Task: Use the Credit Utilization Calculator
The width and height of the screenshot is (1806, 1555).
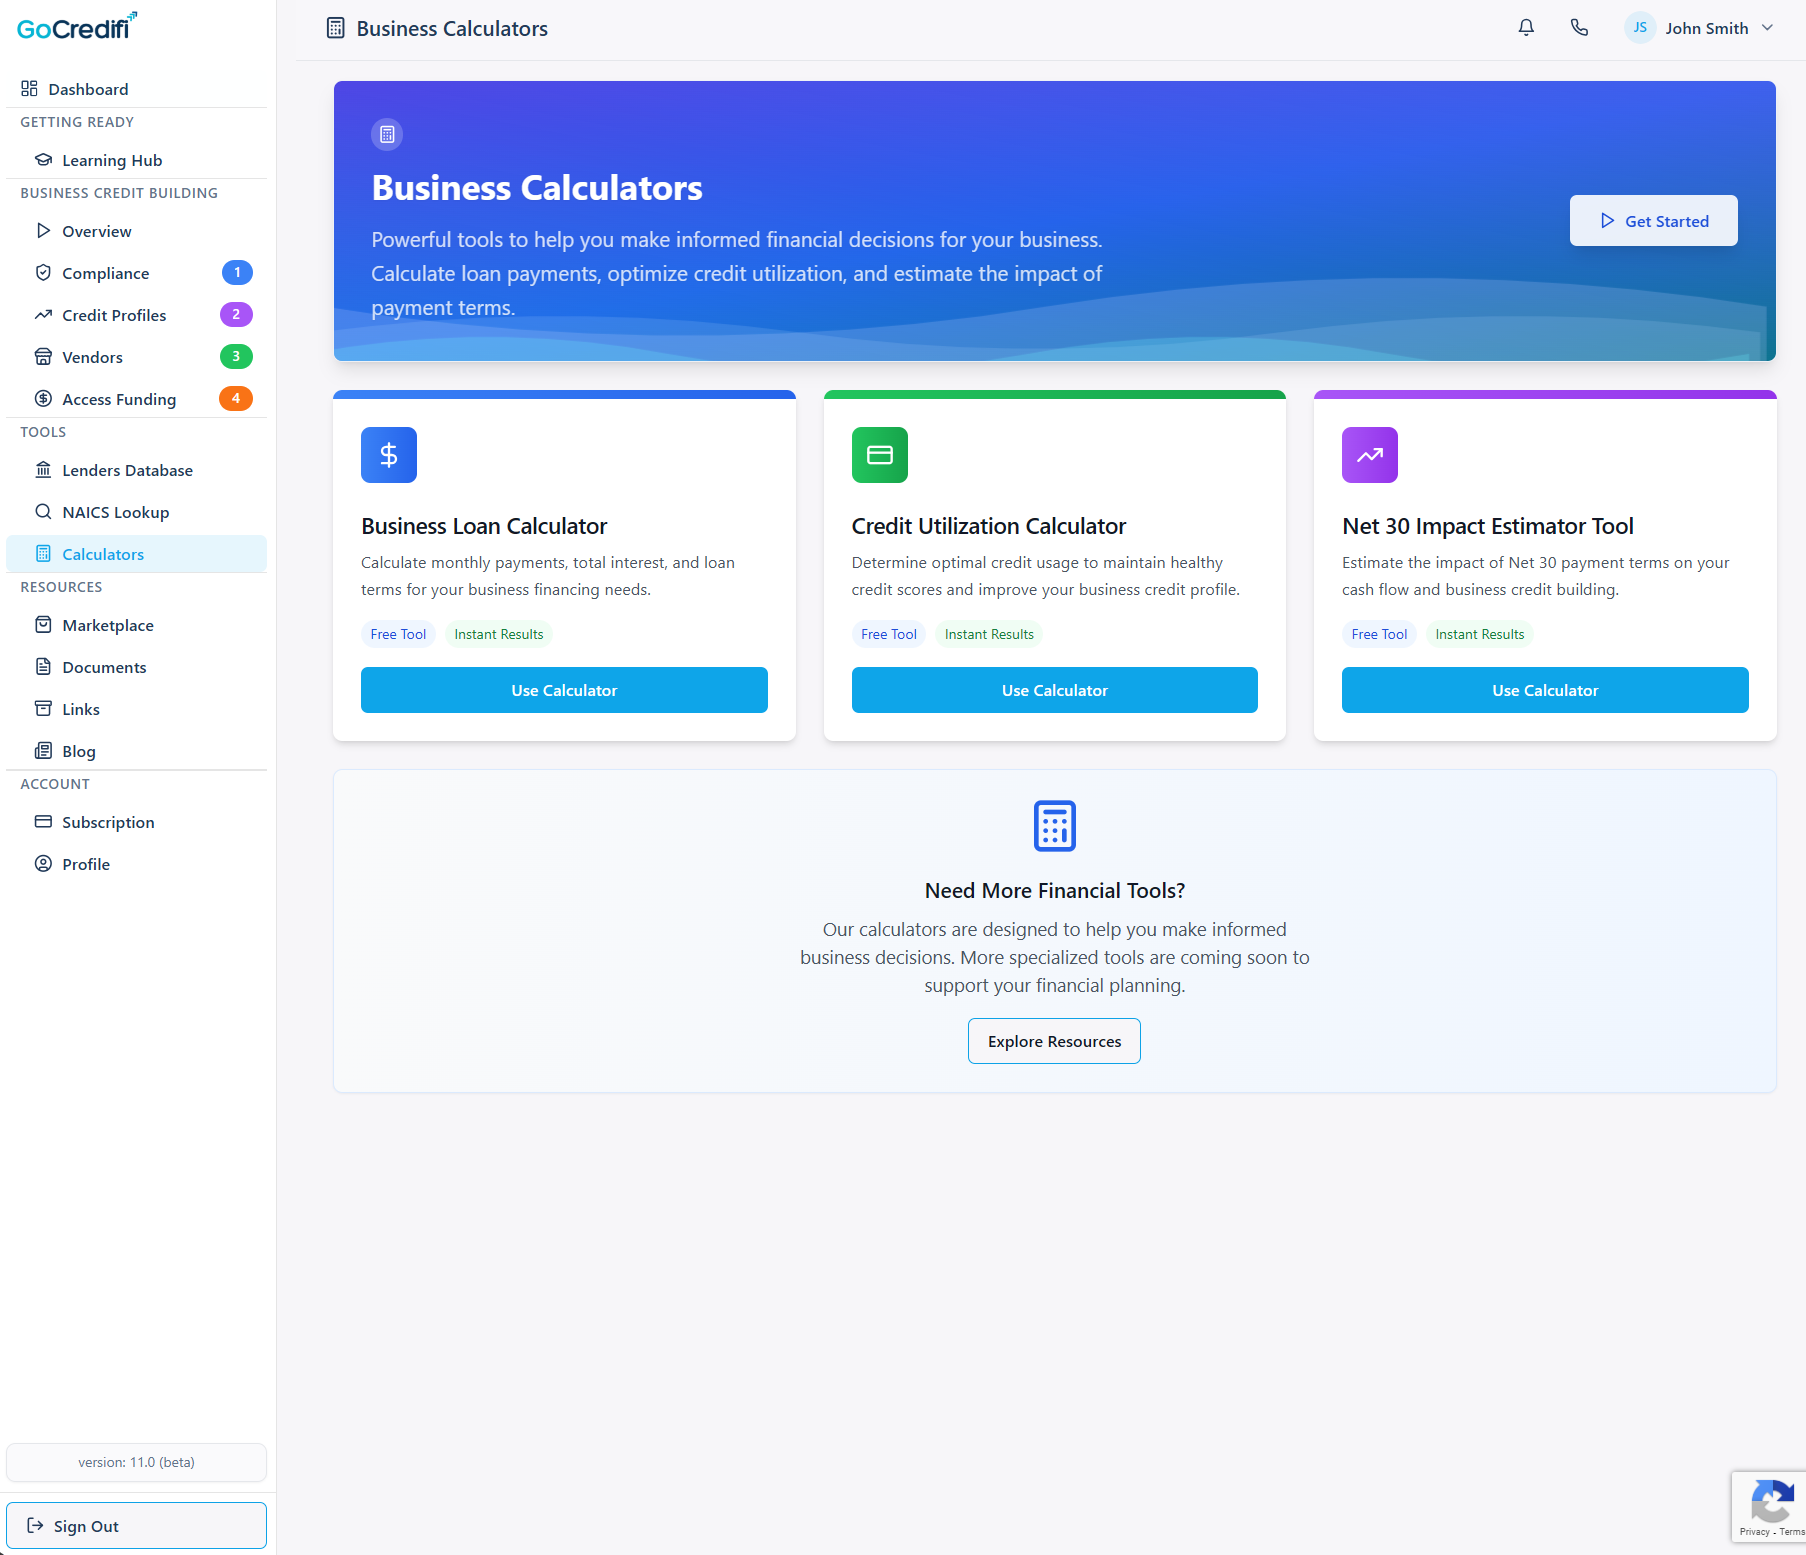Action: [x=1053, y=689]
